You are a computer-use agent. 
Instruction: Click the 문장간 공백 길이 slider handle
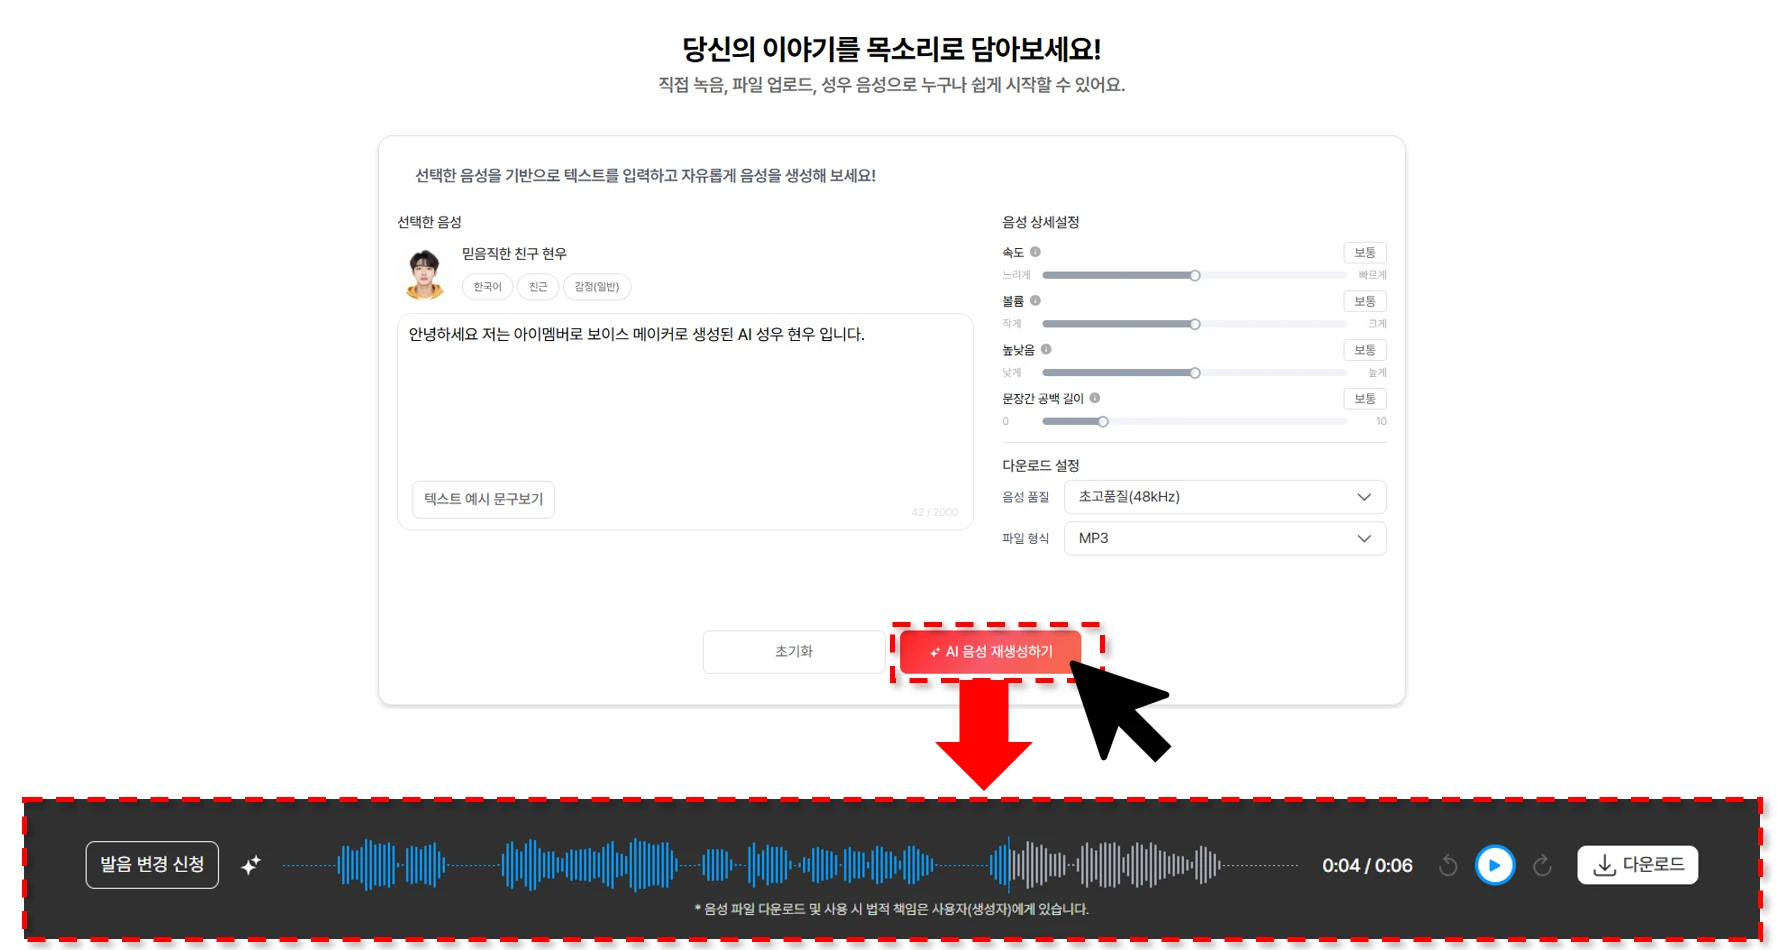click(1103, 422)
